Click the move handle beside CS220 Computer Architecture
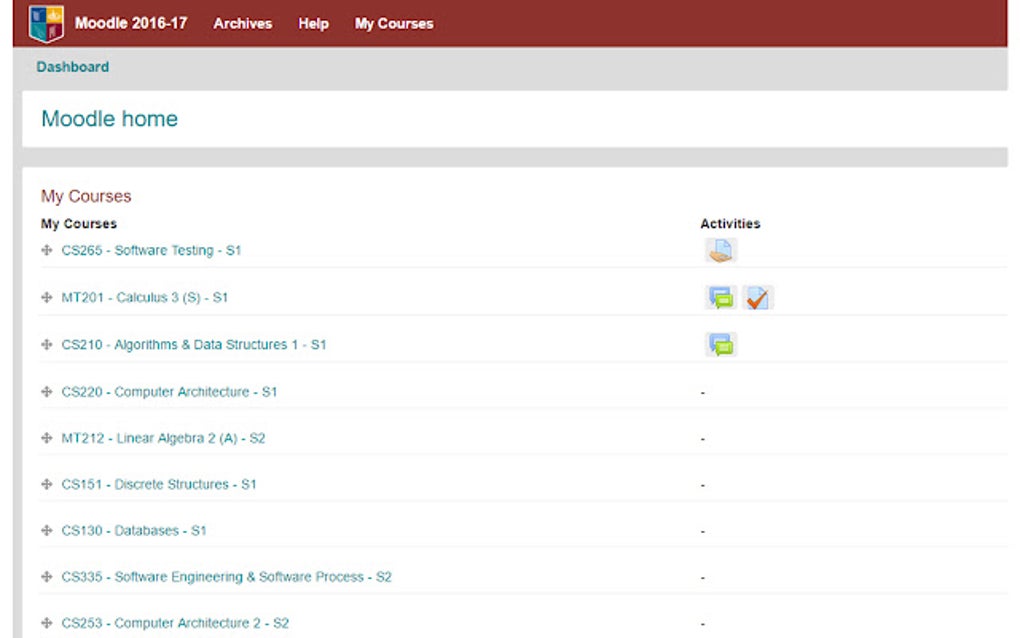The height and width of the screenshot is (638, 1020). (47, 390)
